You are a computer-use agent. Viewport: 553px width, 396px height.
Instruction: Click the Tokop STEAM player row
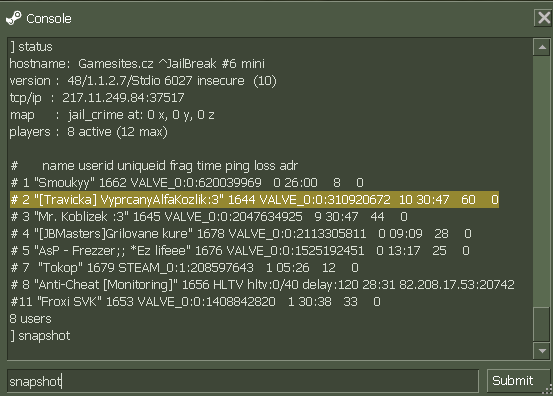click(x=184, y=268)
